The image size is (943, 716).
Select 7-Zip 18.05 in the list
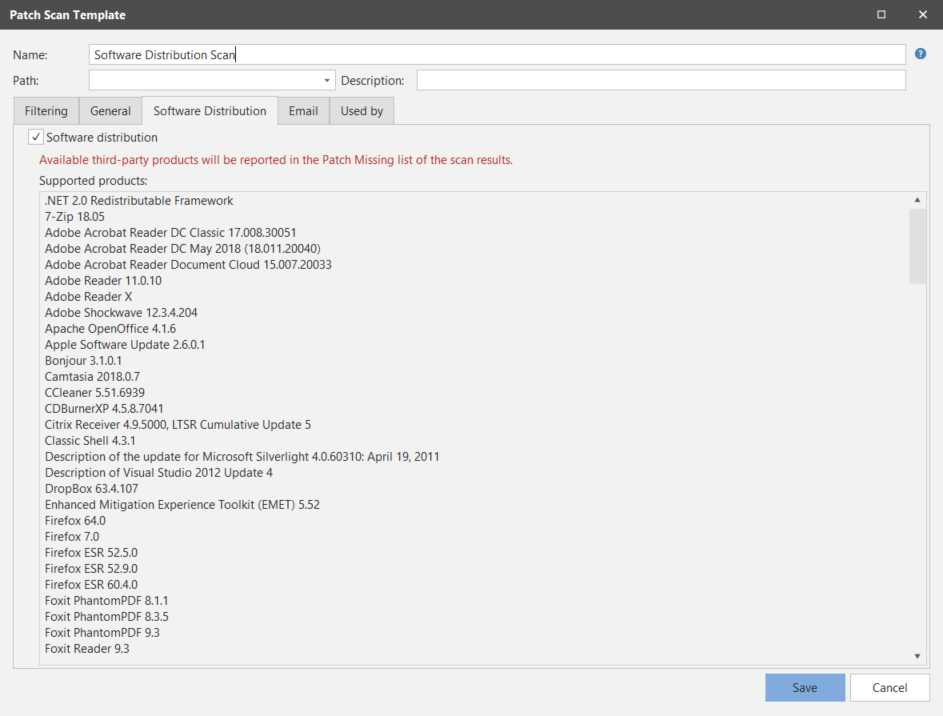coord(75,216)
